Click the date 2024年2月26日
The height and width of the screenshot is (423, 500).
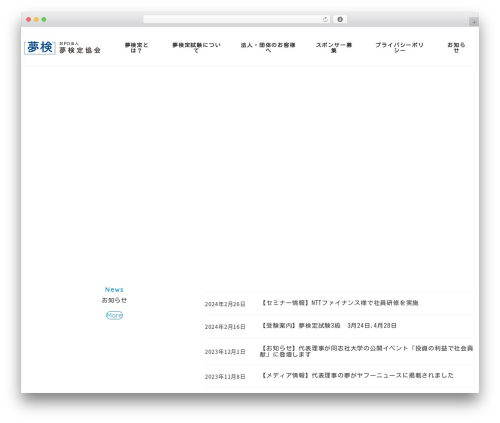[225, 304]
